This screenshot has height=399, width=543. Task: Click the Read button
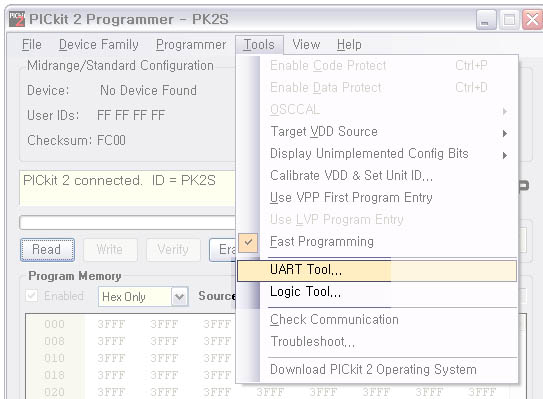point(47,249)
